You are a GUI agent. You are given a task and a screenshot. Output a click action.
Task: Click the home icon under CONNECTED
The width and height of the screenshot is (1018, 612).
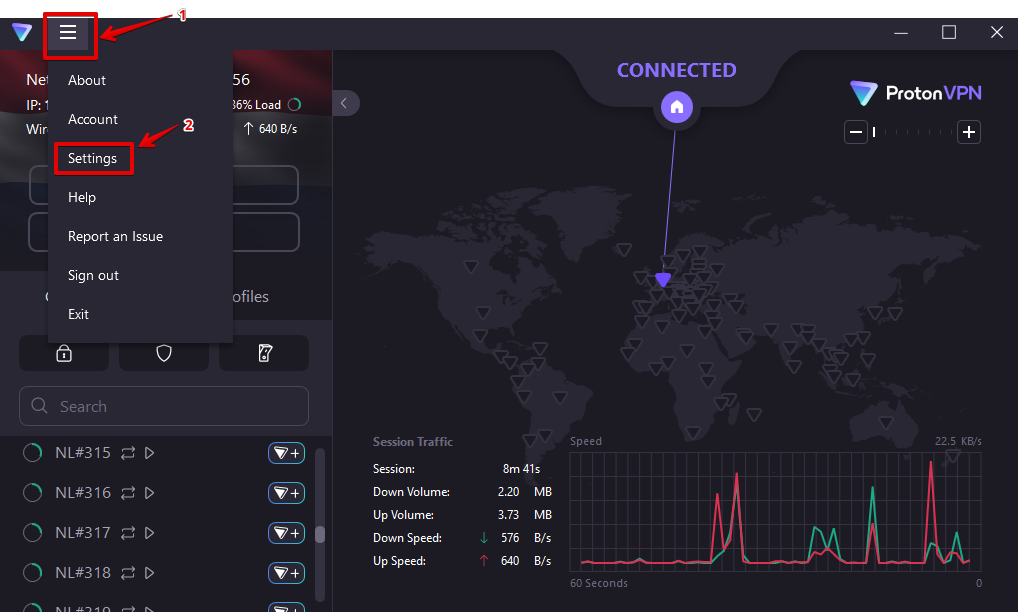(x=677, y=107)
